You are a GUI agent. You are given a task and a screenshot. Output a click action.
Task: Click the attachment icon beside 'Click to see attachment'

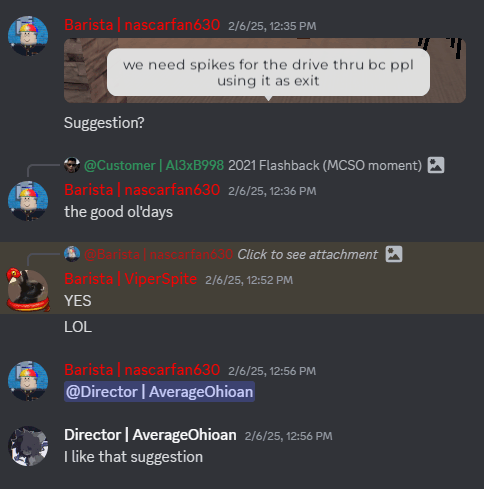(x=394, y=254)
